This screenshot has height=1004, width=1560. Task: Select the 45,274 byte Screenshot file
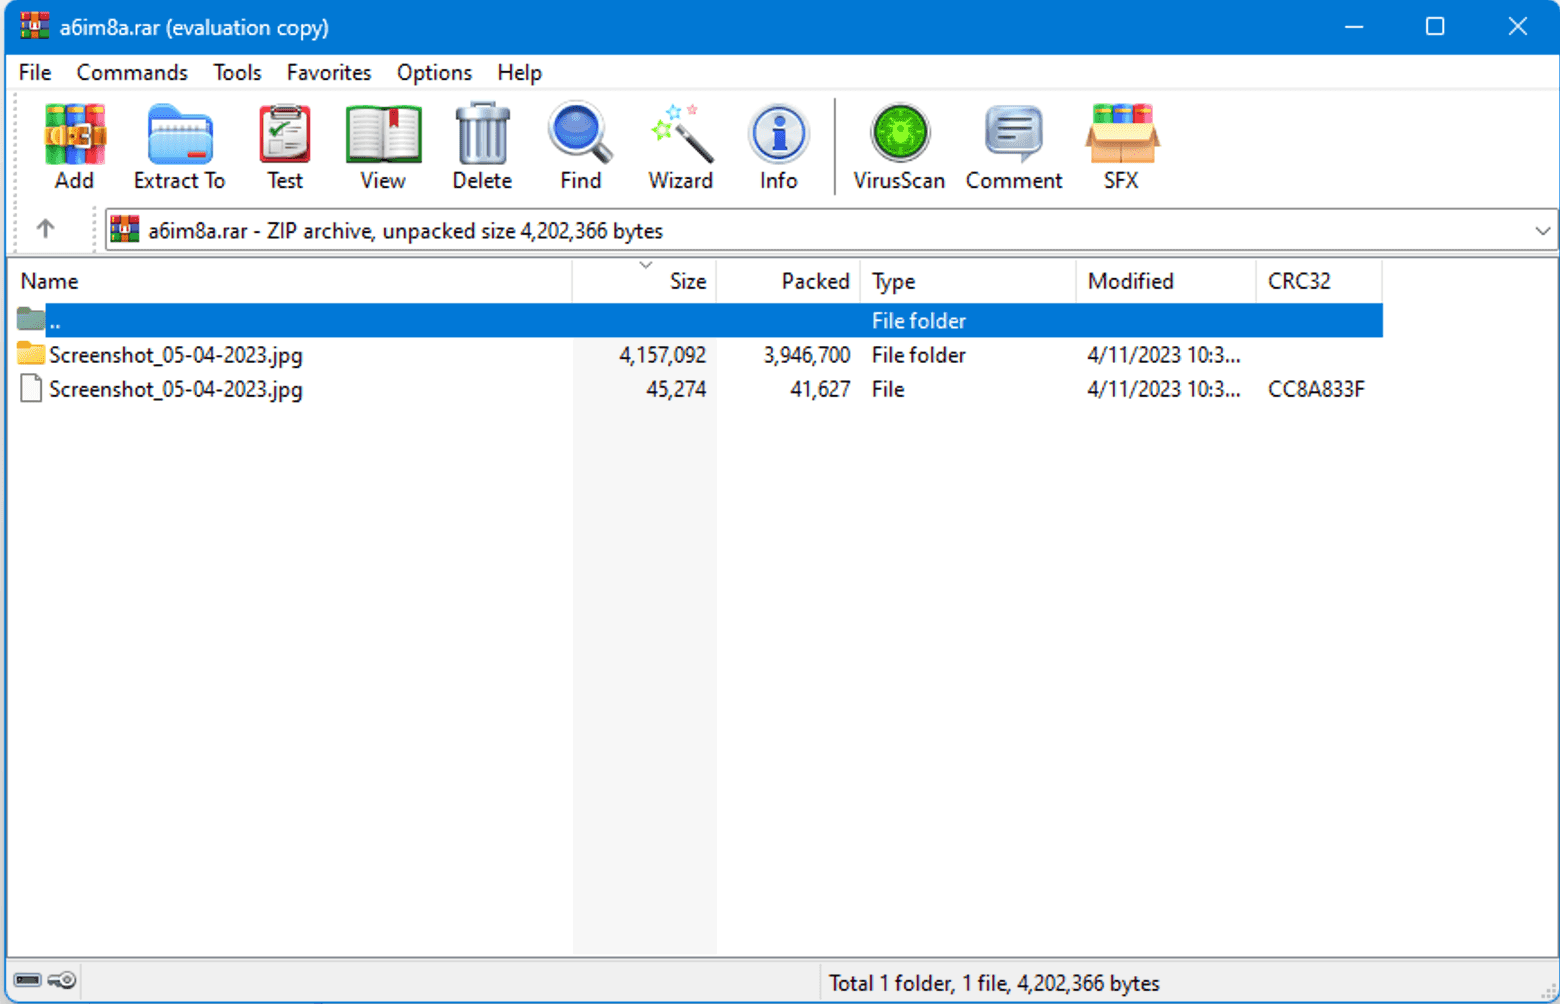[175, 389]
